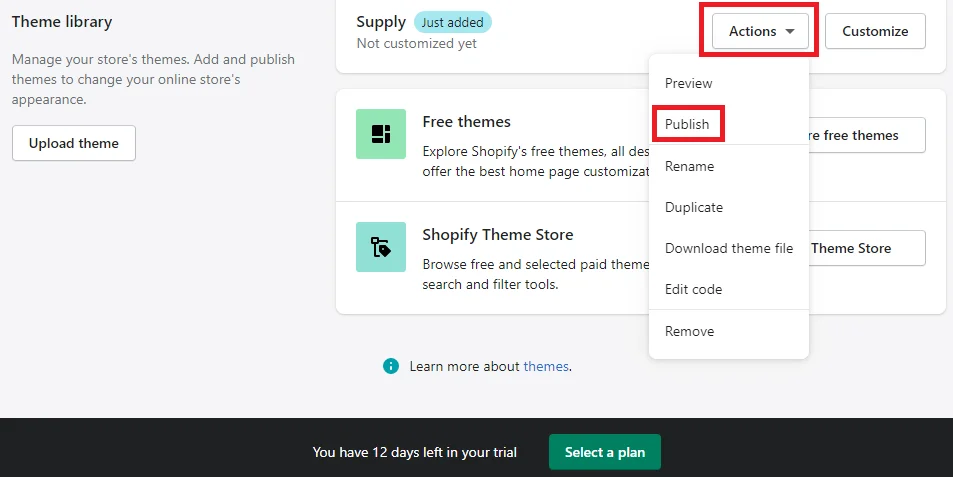Click the partially hidden free themes button
Viewport: 953px width, 477px height.
(866, 135)
